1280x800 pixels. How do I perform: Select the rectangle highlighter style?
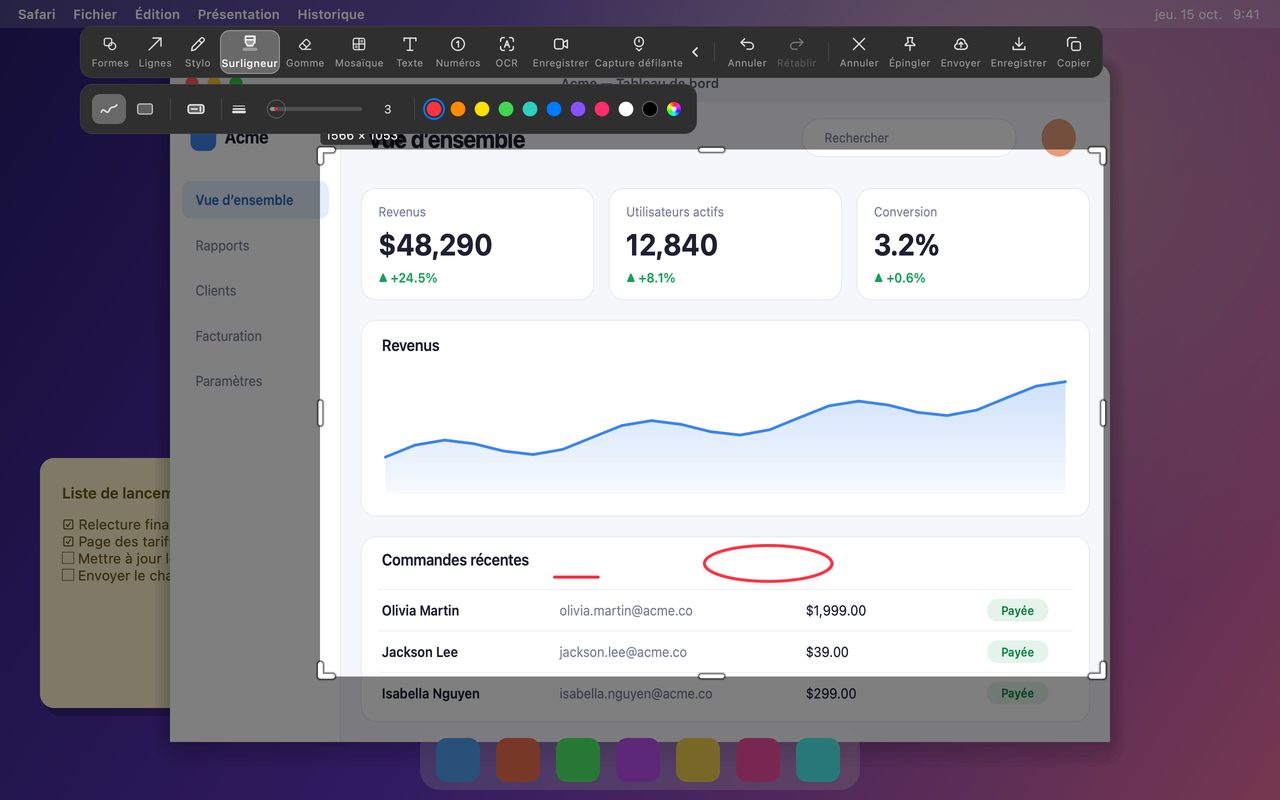[x=145, y=109]
